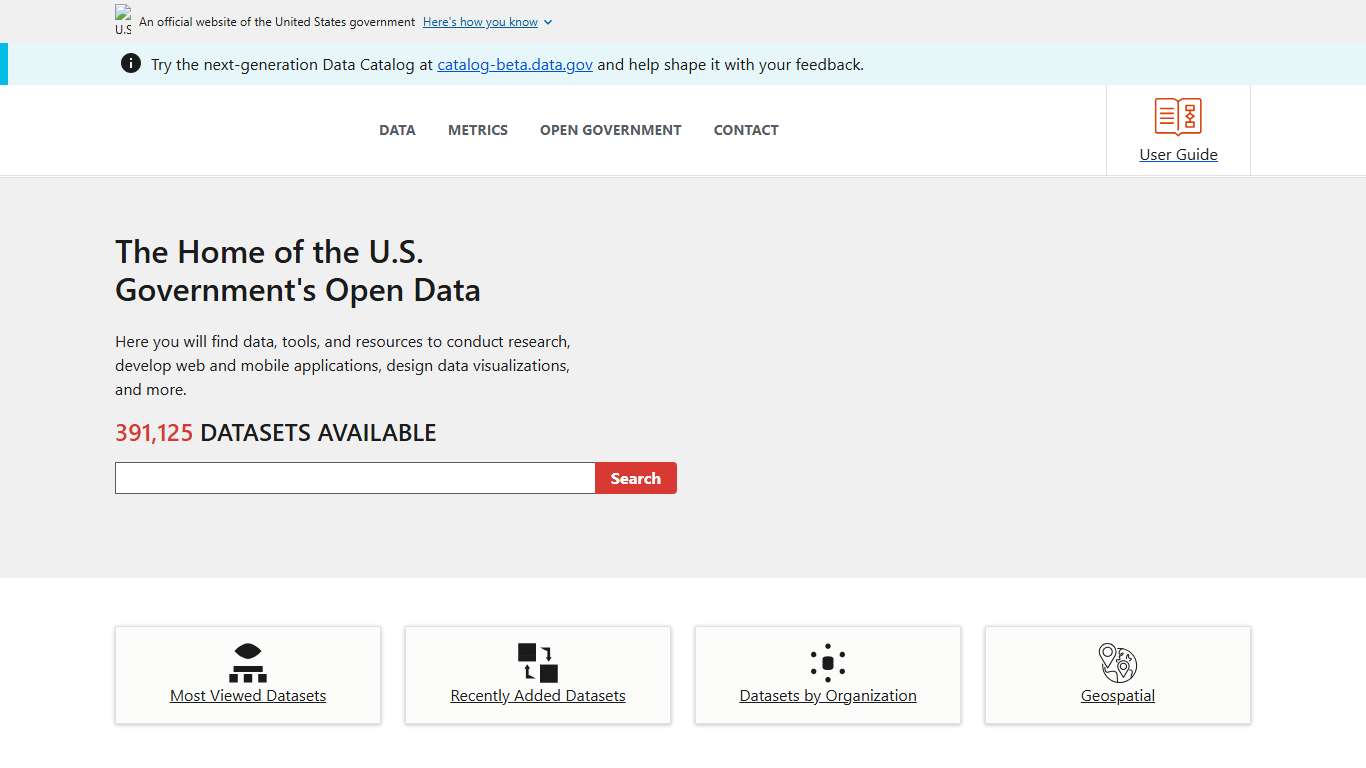The image size is (1366, 768).
Task: Open the Recently Added Datasets link
Action: (x=537, y=695)
